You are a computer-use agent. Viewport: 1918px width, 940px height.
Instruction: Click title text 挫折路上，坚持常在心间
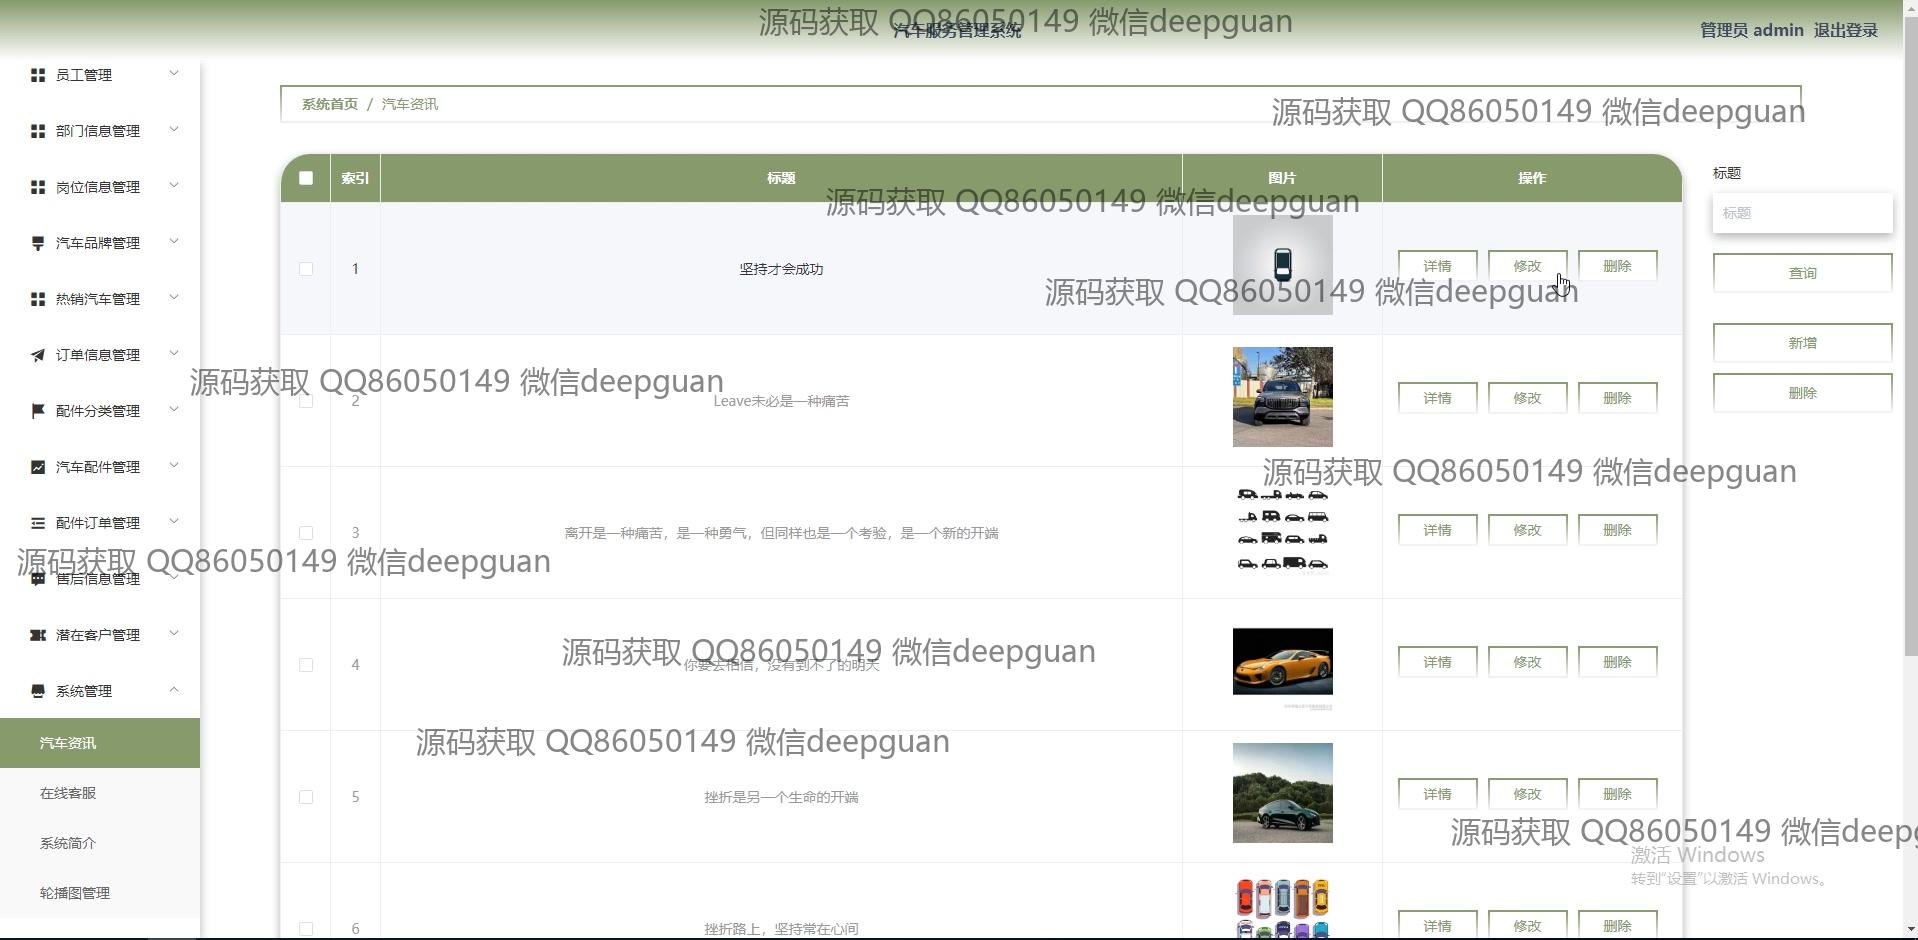click(x=781, y=929)
